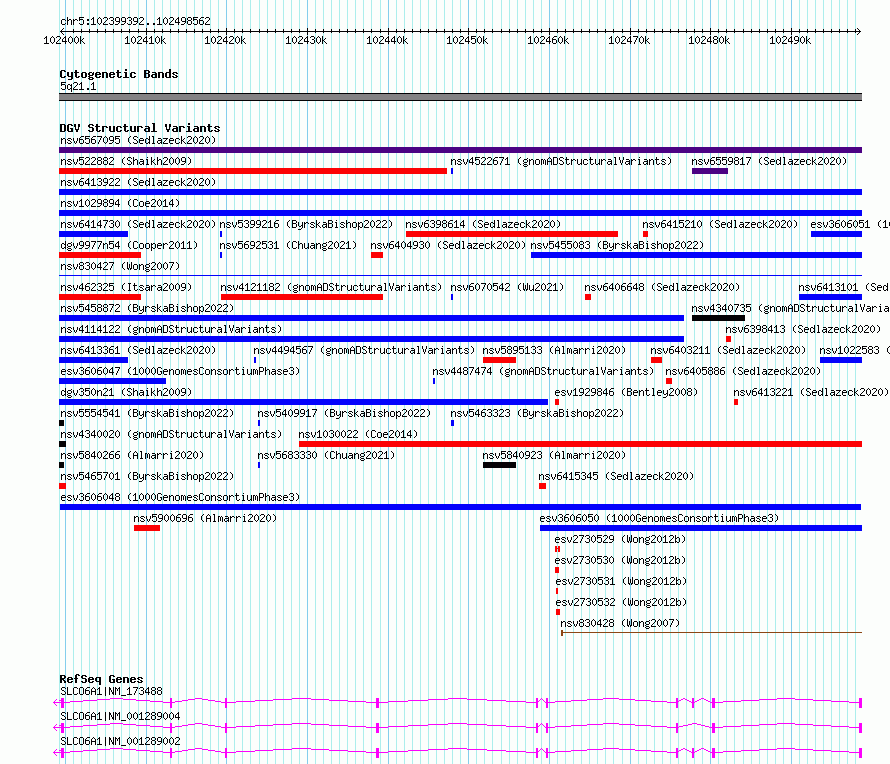Select the black nsv5840923 Almarri2020 bar
This screenshot has width=890, height=764.
(x=499, y=465)
